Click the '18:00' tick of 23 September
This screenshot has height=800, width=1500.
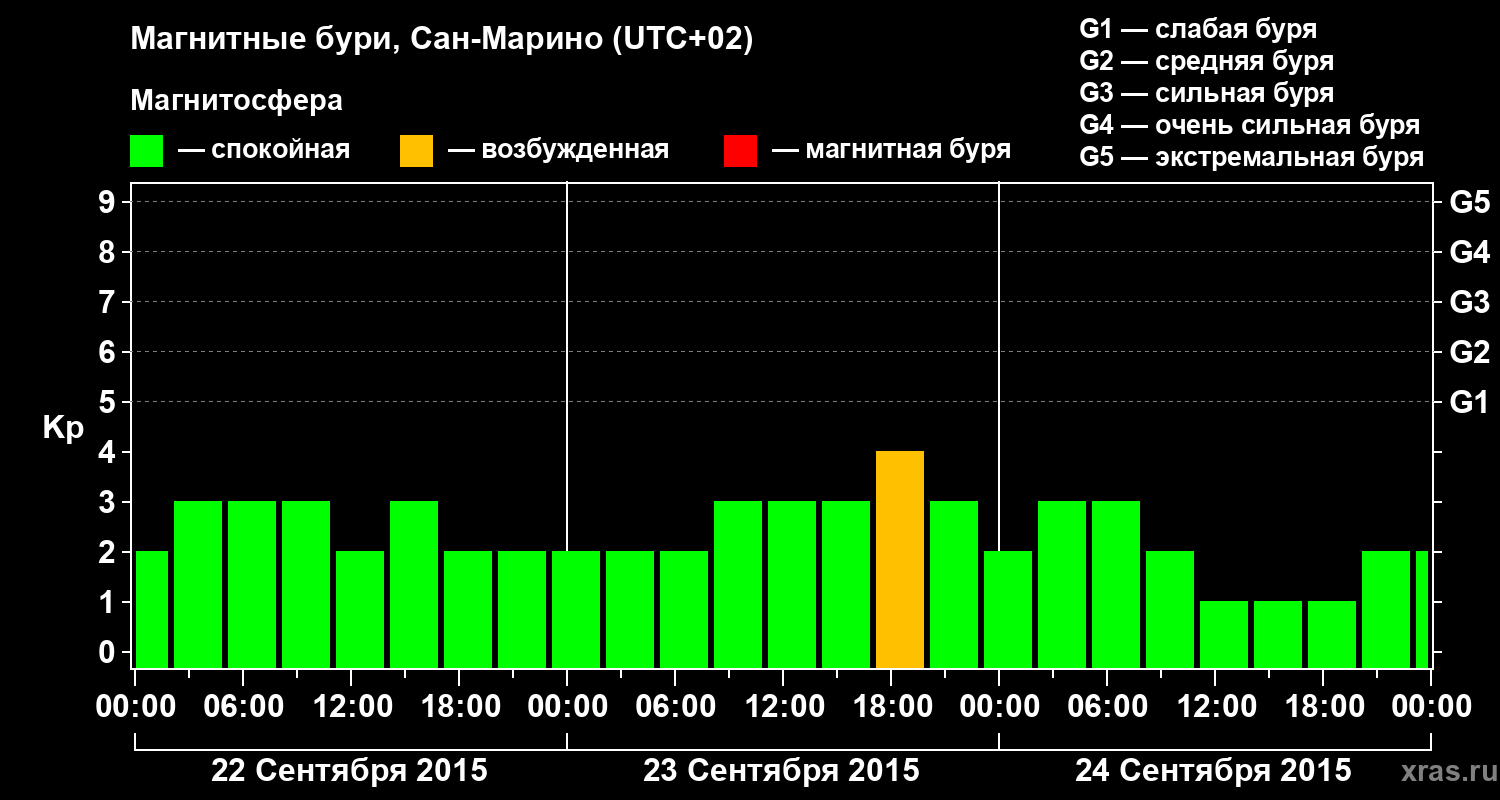(x=891, y=707)
